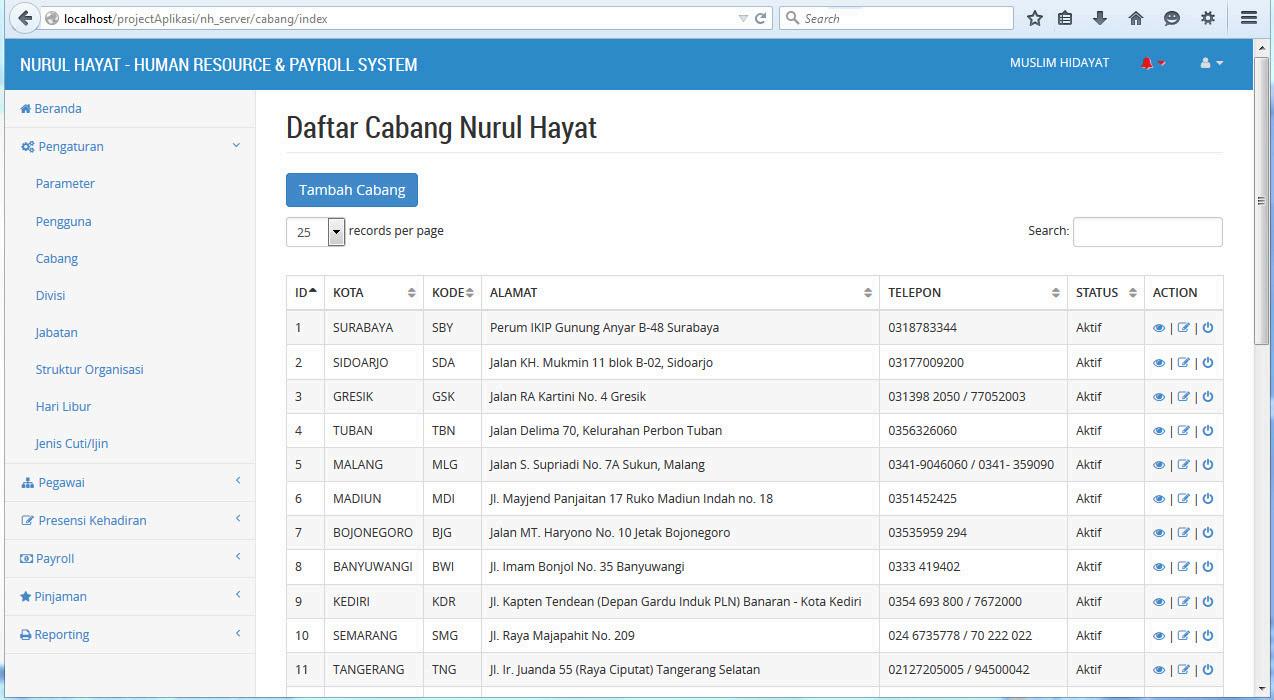This screenshot has width=1274, height=700.
Task: Open Struktur Organisasi menu item
Action: pyautogui.click(x=90, y=369)
